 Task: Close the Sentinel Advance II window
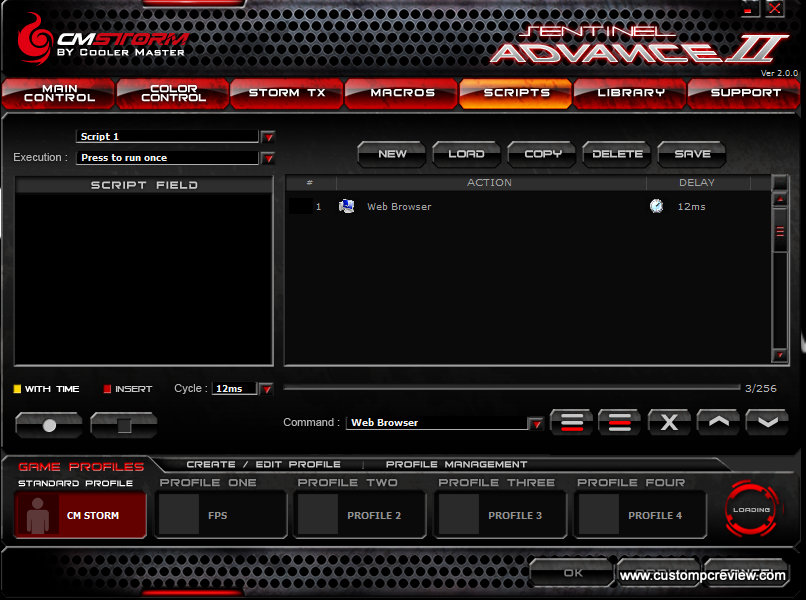775,9
